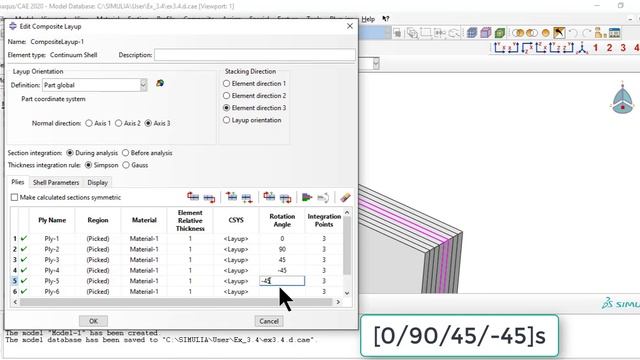Choose Axis 1 as normal direction
640x360 pixels.
point(89,123)
